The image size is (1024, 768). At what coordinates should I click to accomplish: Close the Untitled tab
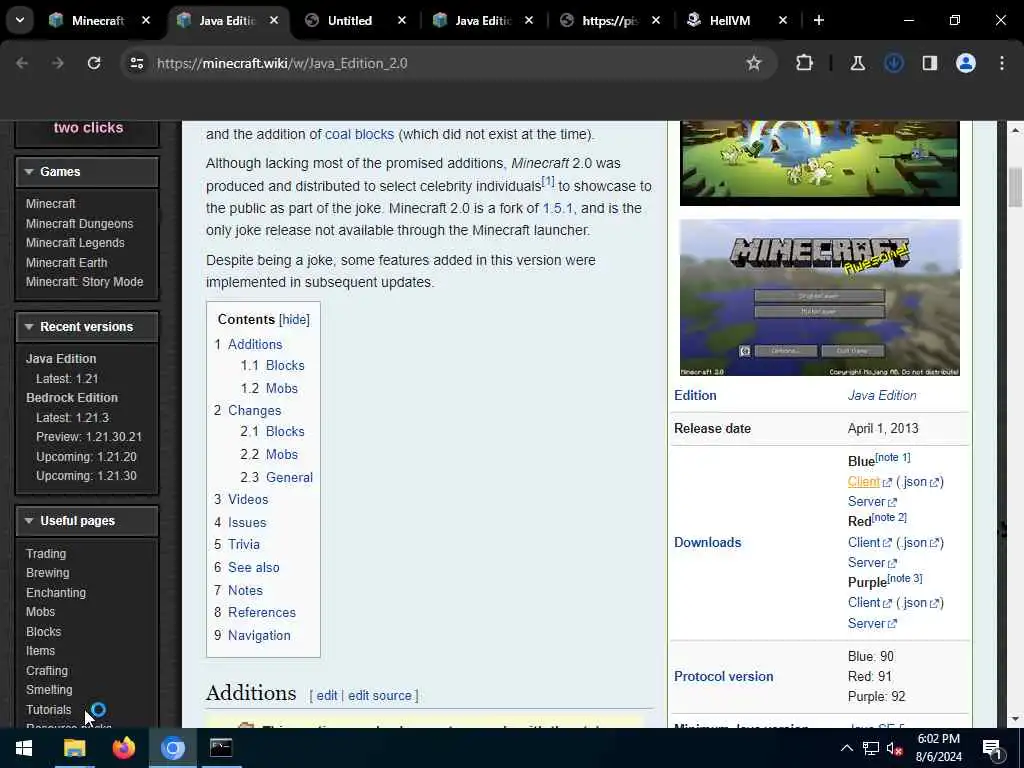(x=402, y=20)
